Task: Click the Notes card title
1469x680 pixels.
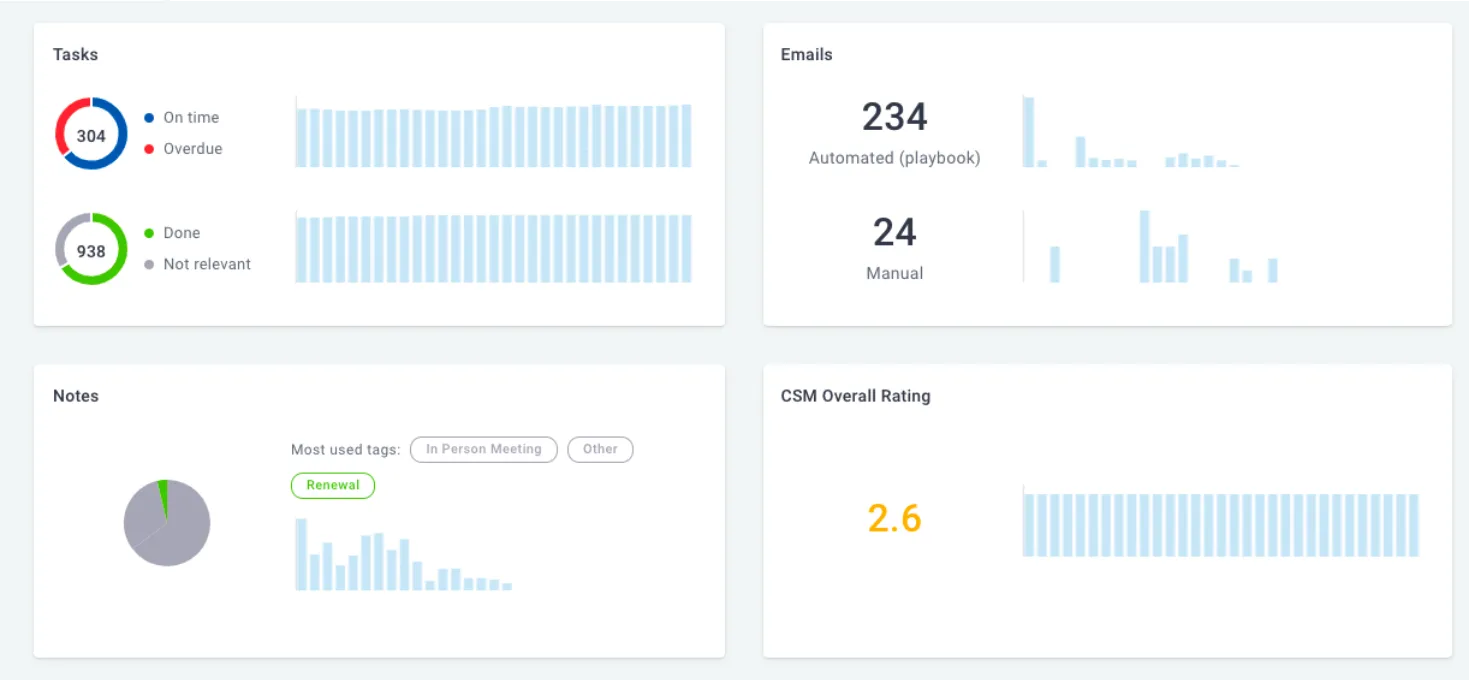Action: tap(76, 396)
